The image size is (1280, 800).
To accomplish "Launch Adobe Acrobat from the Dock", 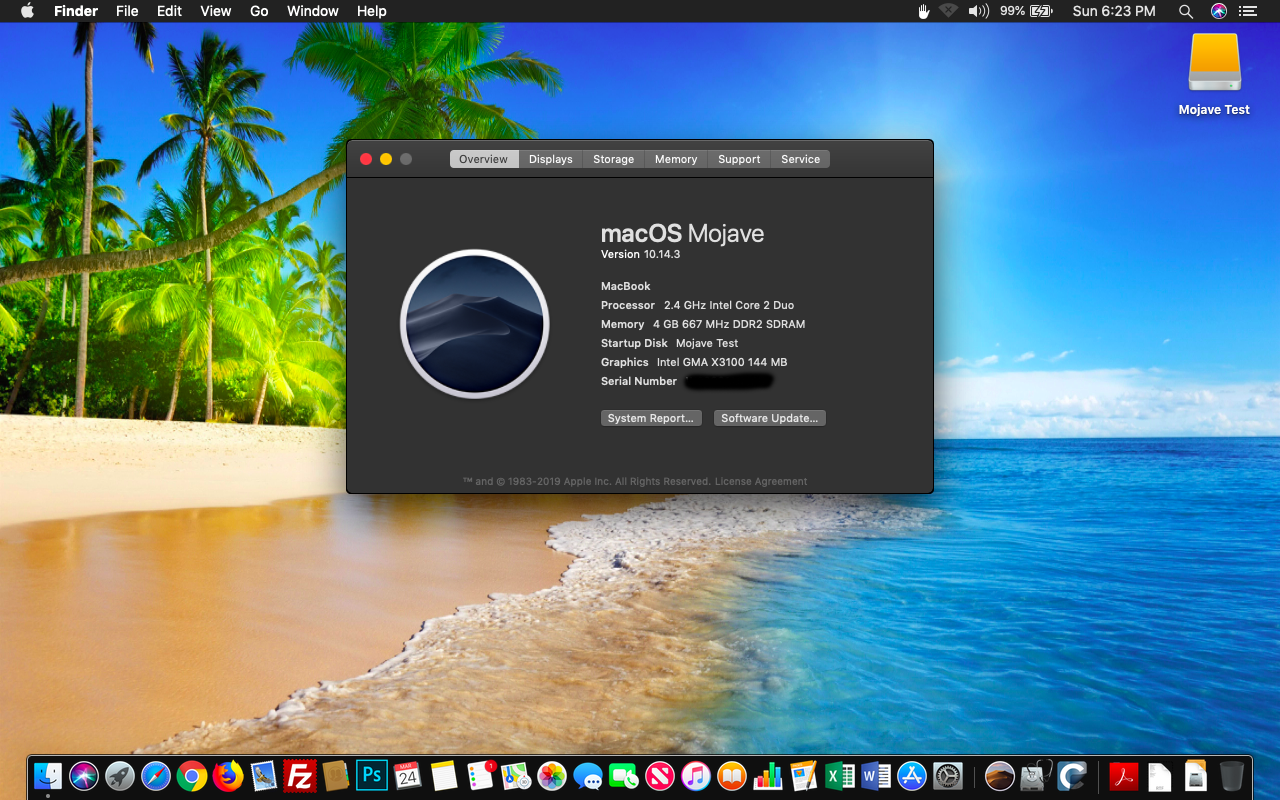I will click(1124, 776).
